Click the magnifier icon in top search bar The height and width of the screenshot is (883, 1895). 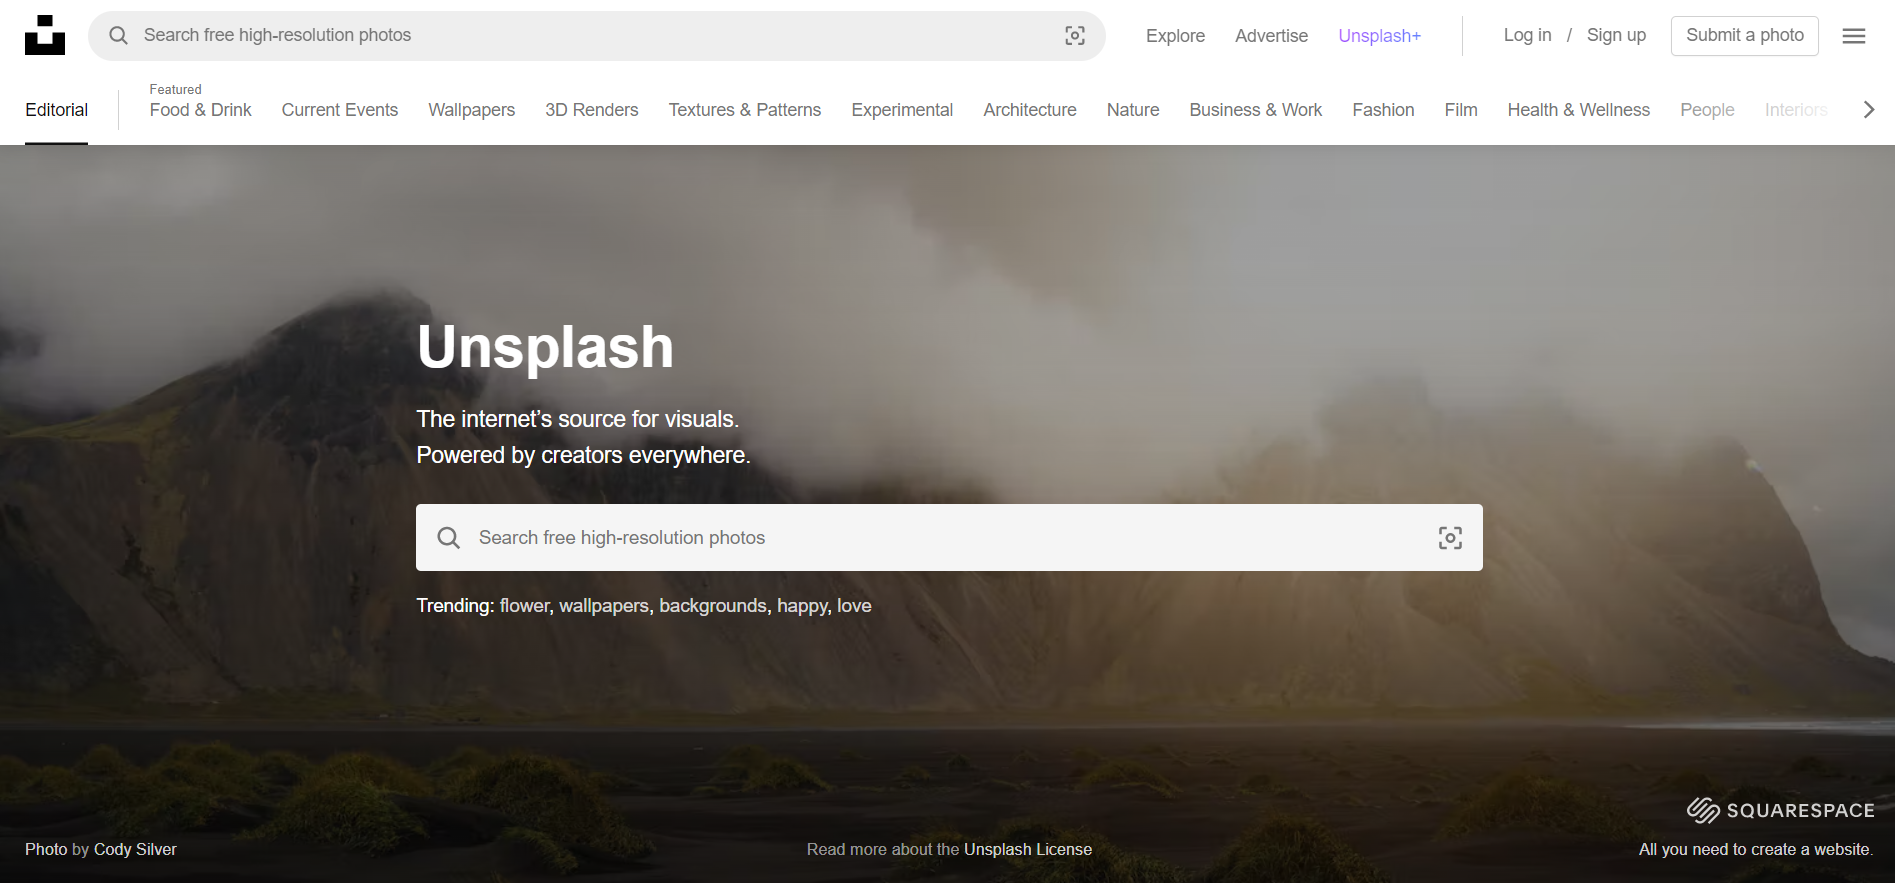coord(118,35)
